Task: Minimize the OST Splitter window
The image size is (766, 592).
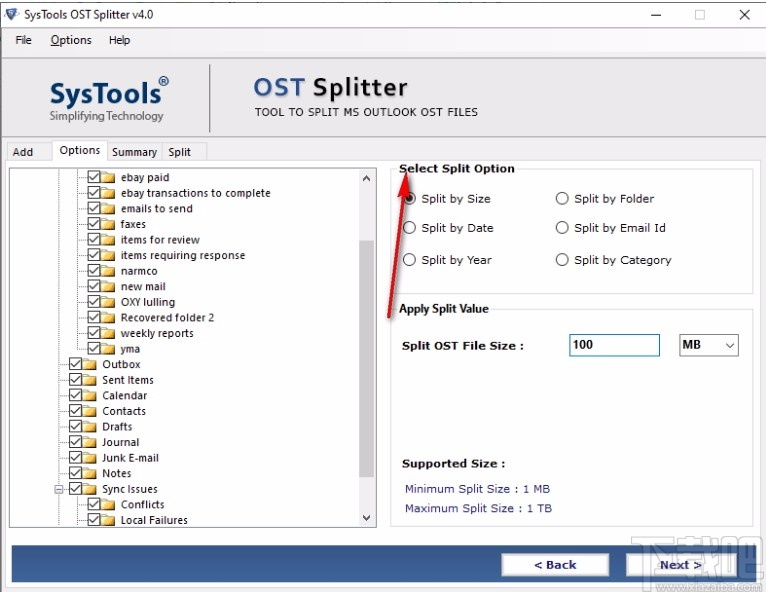Action: click(x=656, y=15)
